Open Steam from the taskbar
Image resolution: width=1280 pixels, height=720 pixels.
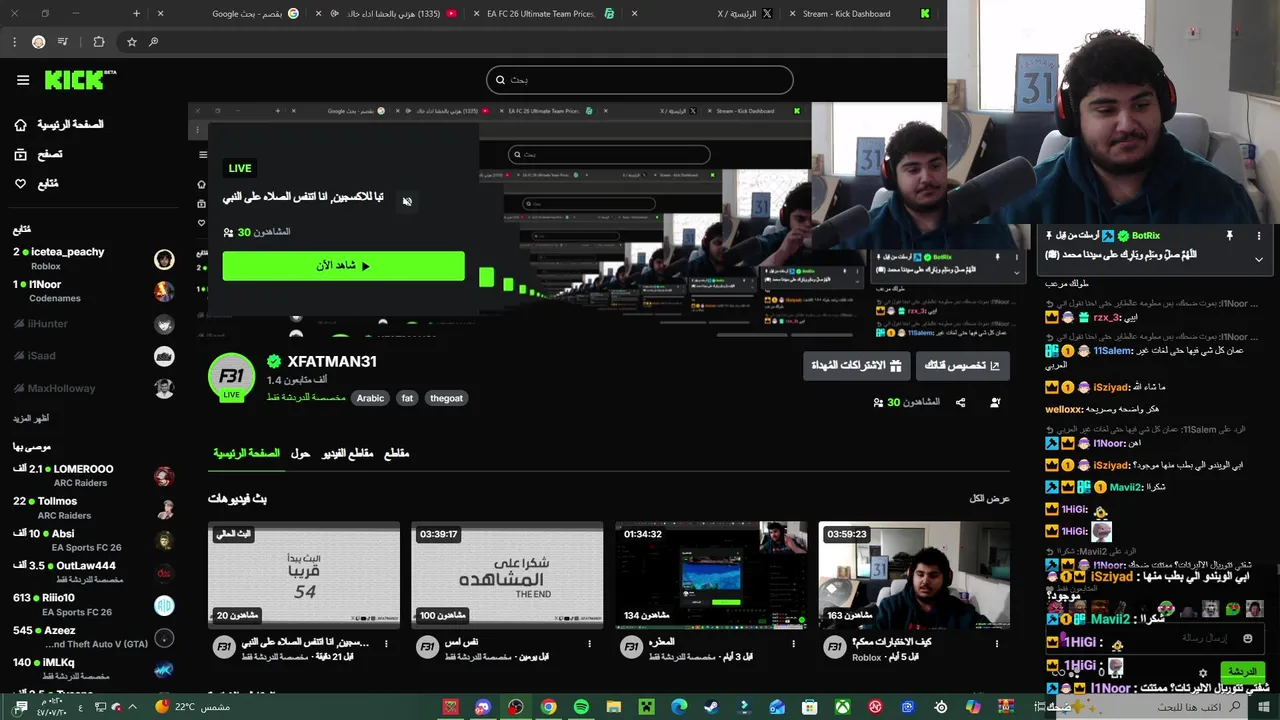point(711,707)
